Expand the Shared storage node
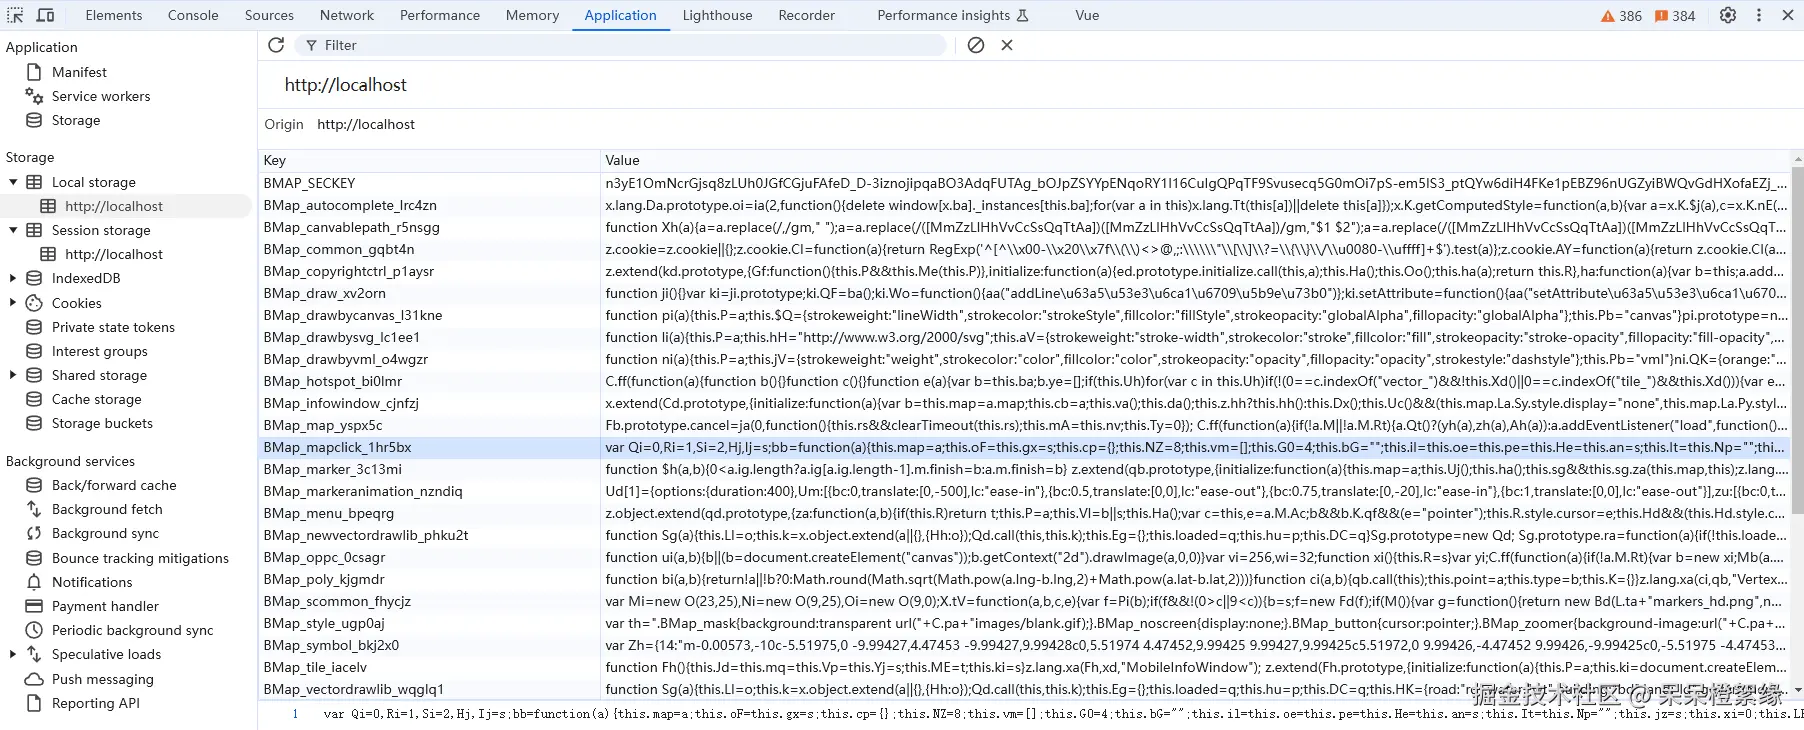This screenshot has width=1804, height=730. click(13, 375)
